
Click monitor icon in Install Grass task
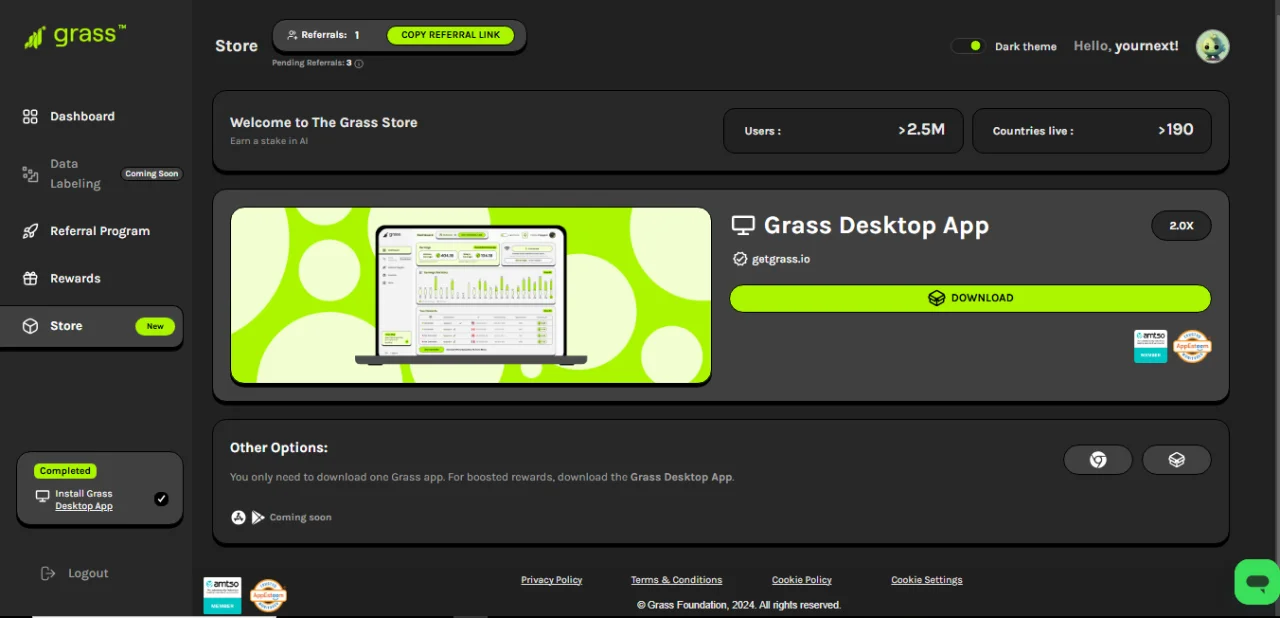[x=42, y=496]
